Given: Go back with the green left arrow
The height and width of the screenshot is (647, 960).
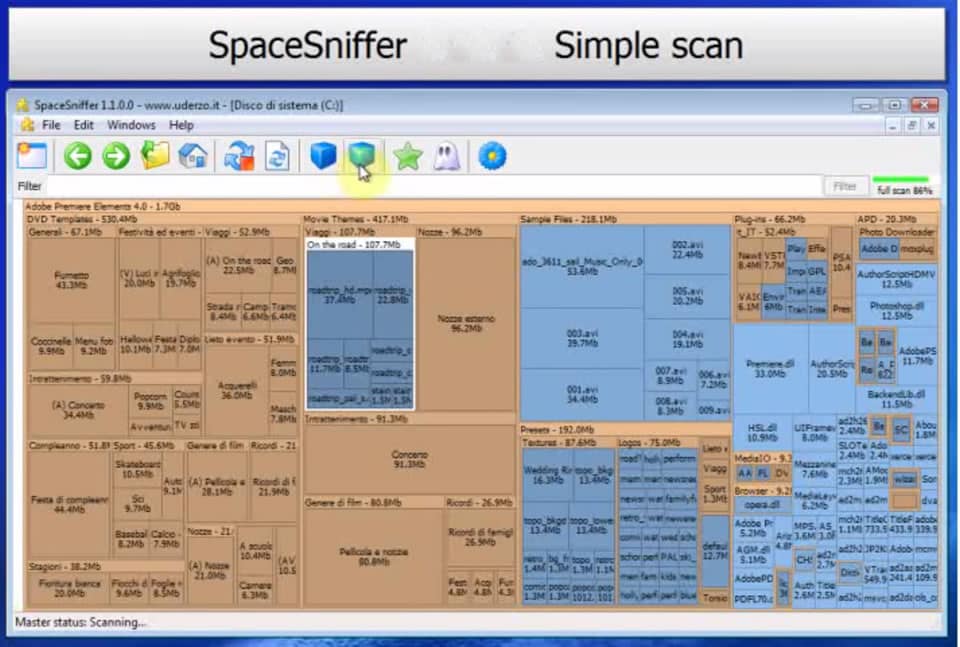Looking at the screenshot, I should point(78,156).
